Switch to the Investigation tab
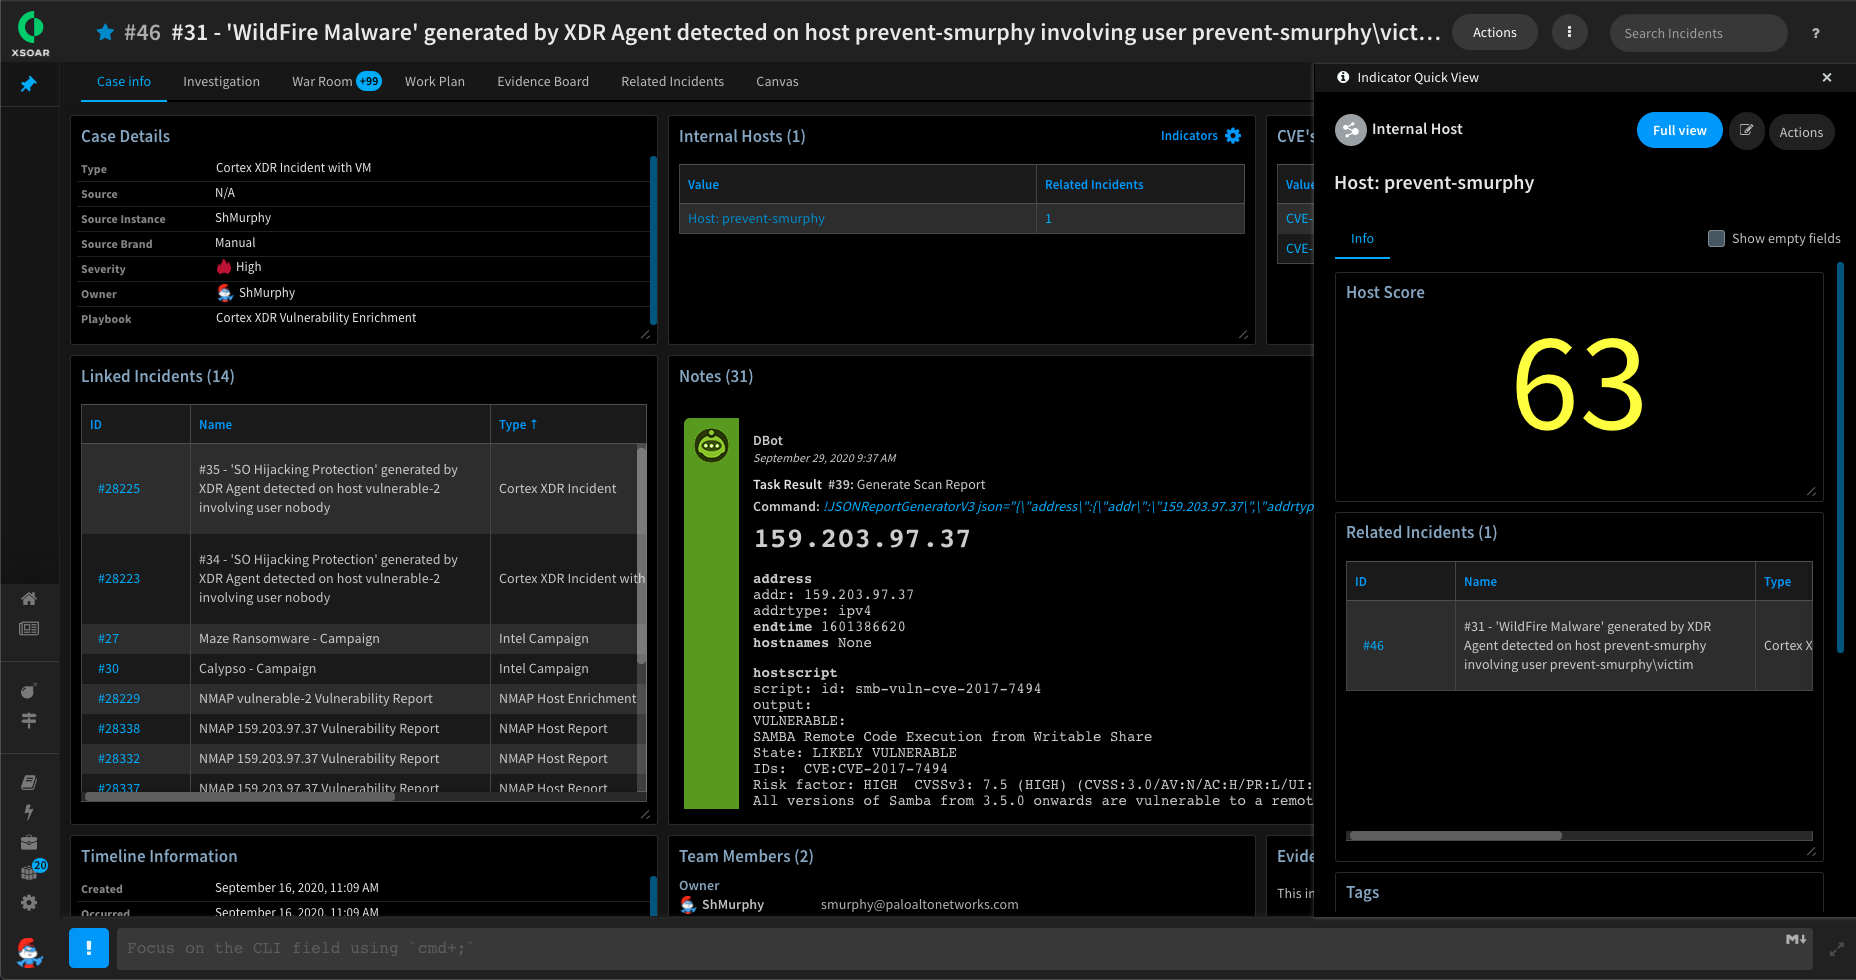 point(221,82)
